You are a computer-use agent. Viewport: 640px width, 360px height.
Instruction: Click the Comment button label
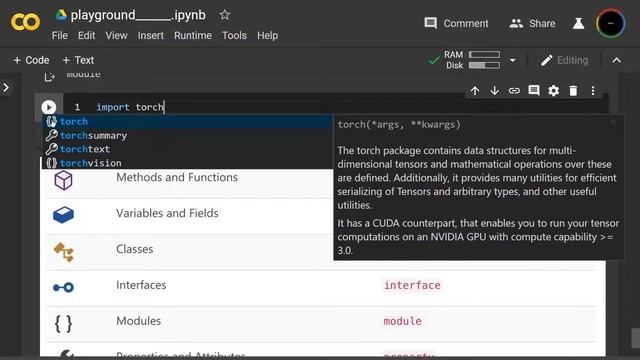point(466,24)
